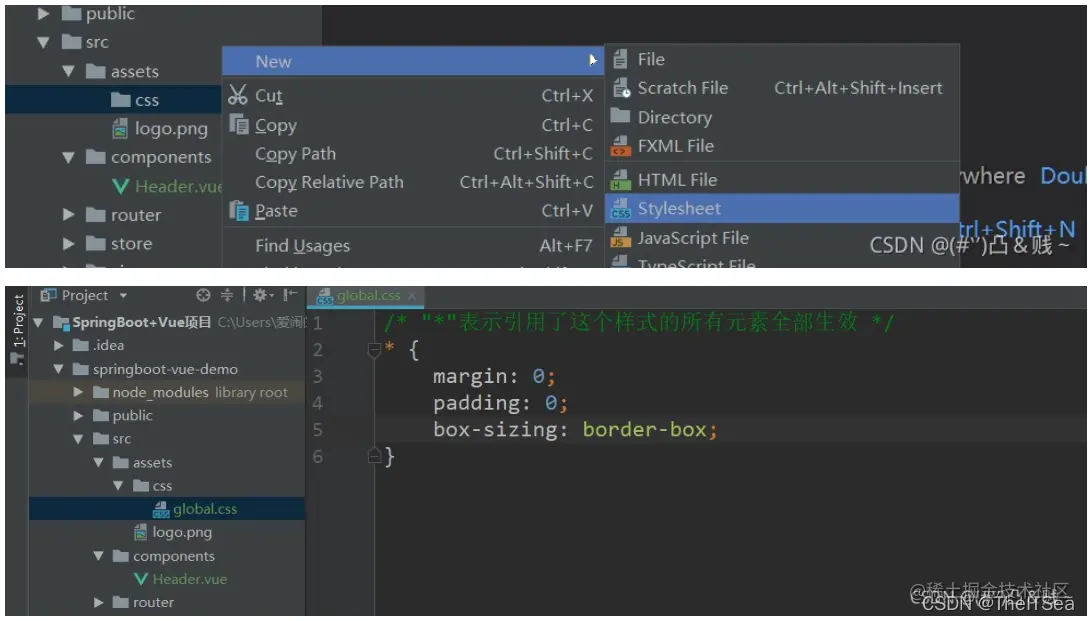This screenshot has width=1090, height=621.
Task: Collapse the springboot-vue-demo folder
Action: (x=59, y=369)
